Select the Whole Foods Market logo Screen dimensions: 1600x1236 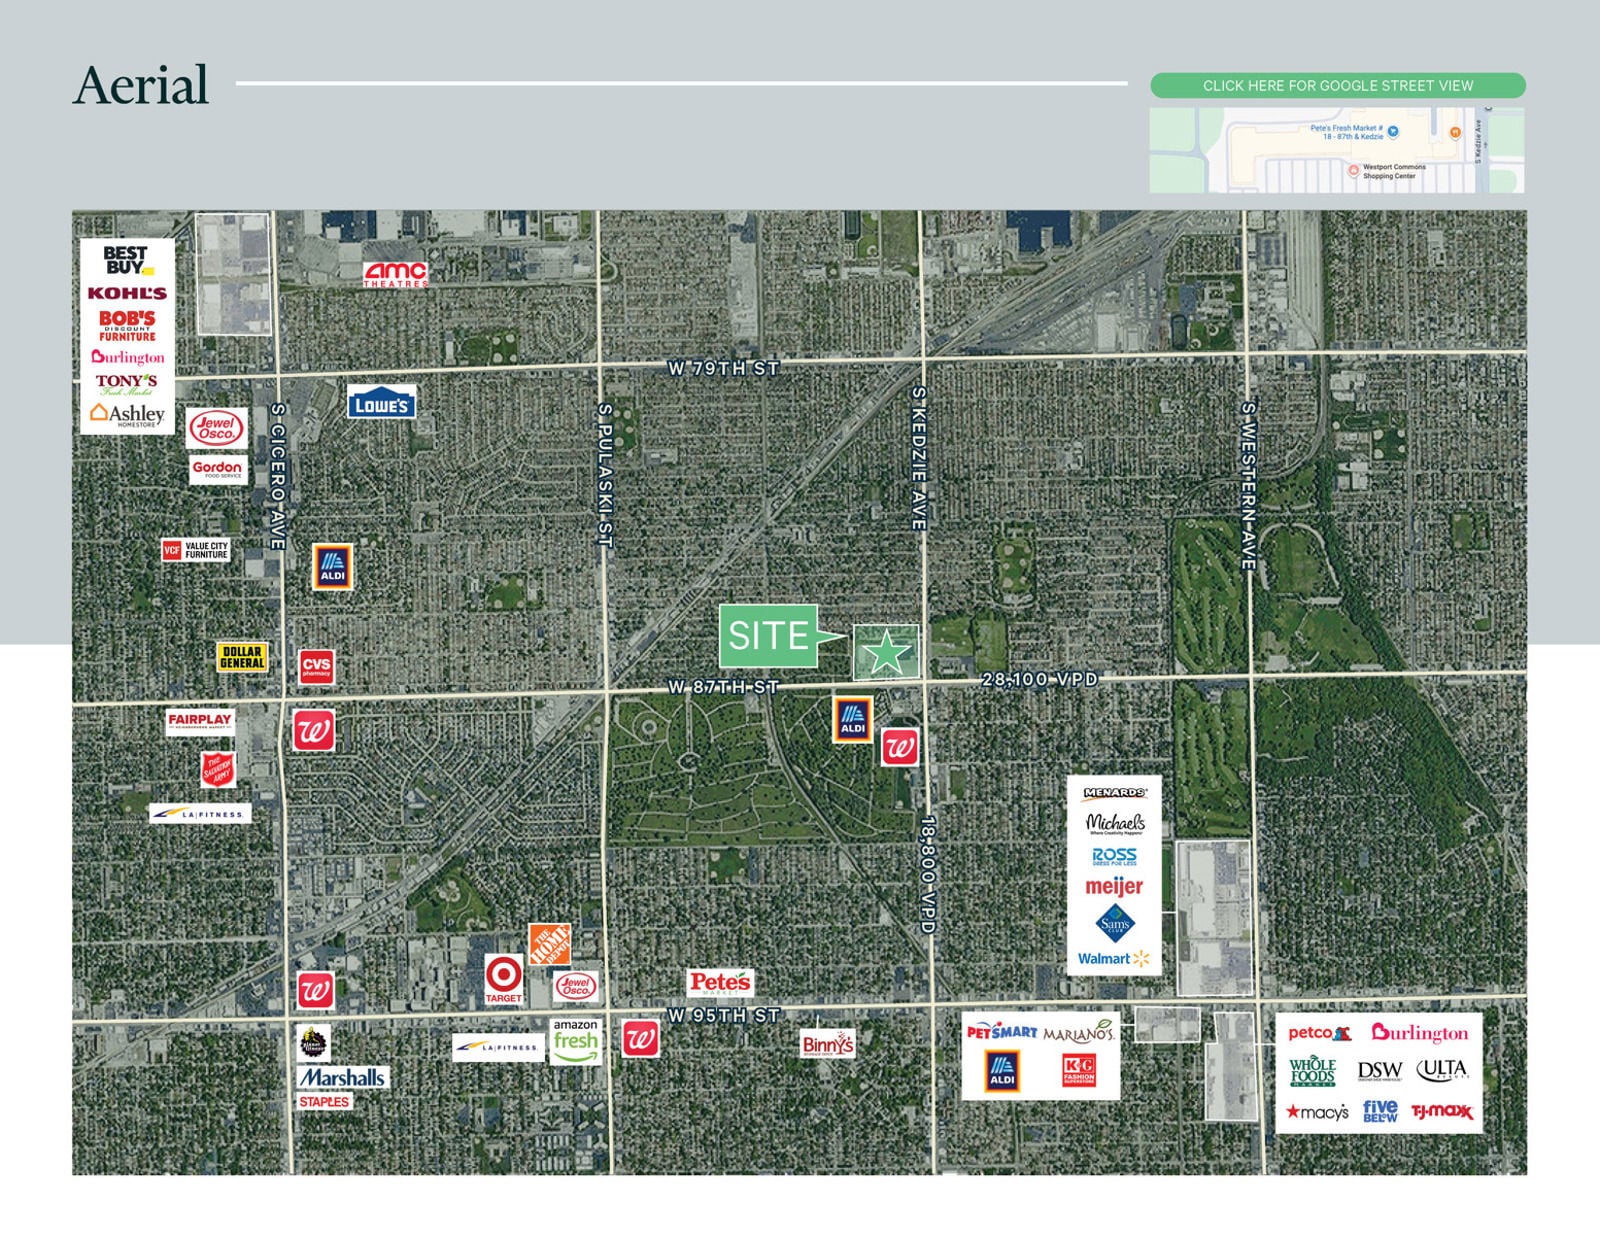[x=1313, y=1071]
